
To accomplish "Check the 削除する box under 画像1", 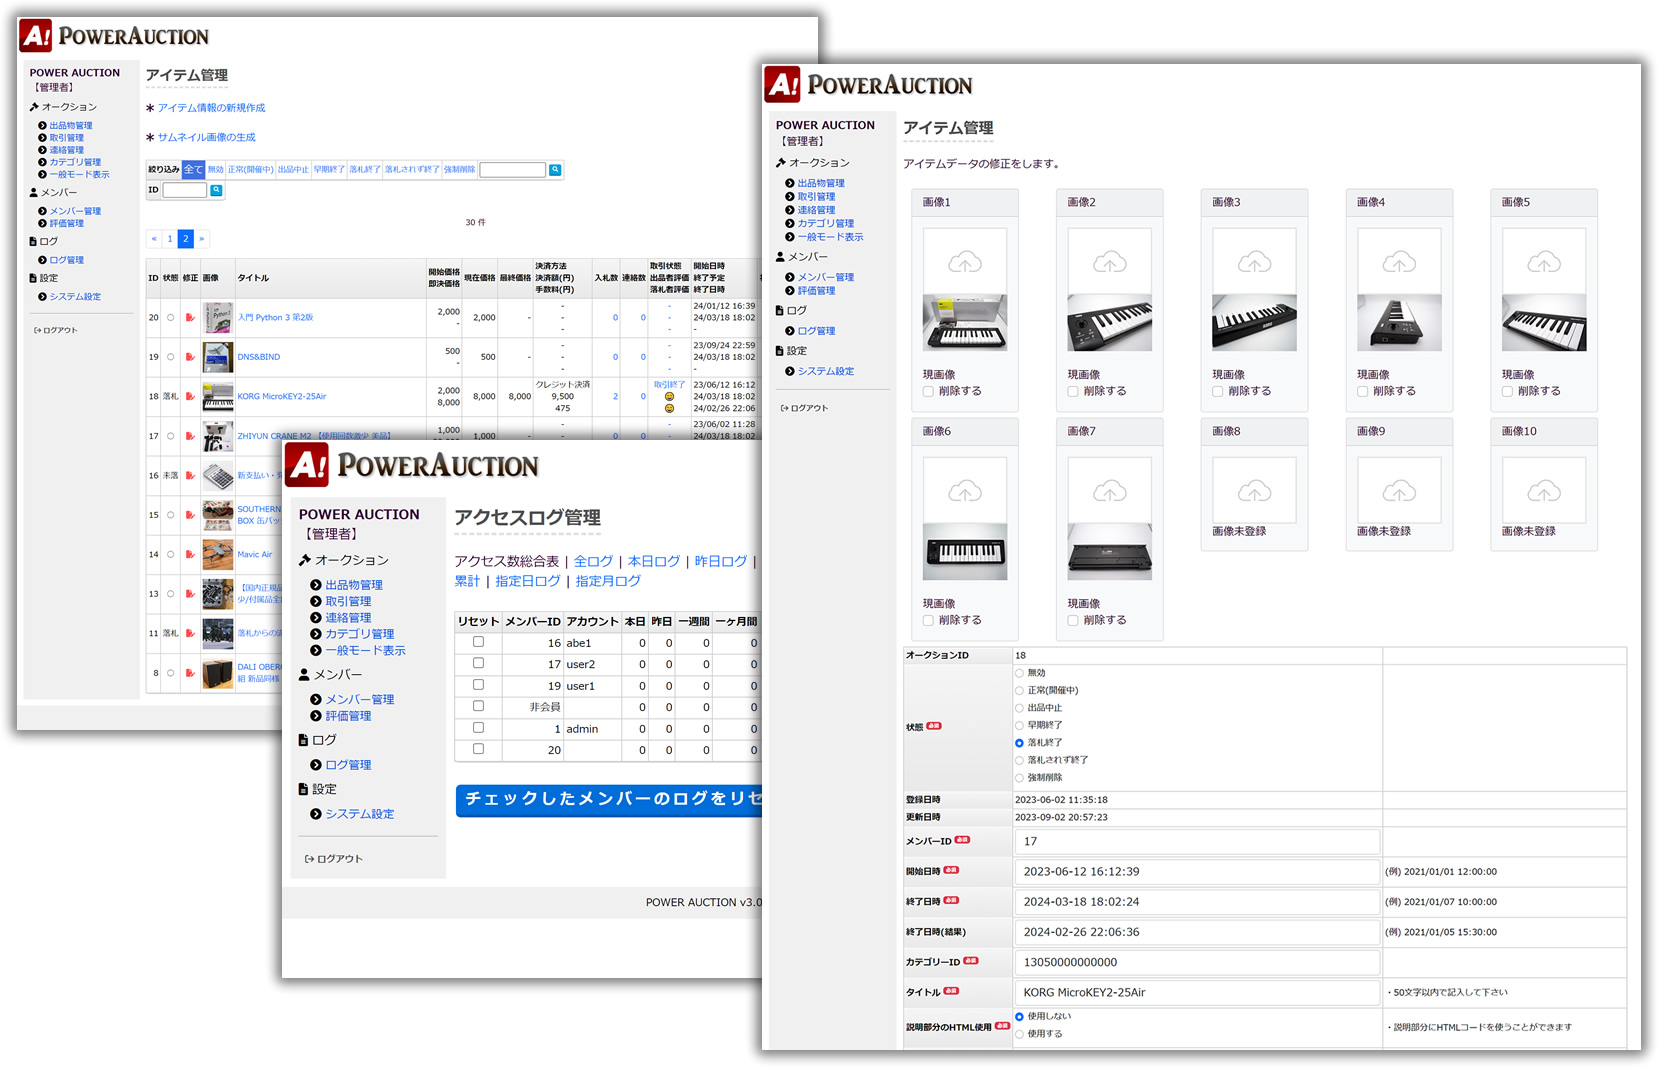I will (928, 391).
